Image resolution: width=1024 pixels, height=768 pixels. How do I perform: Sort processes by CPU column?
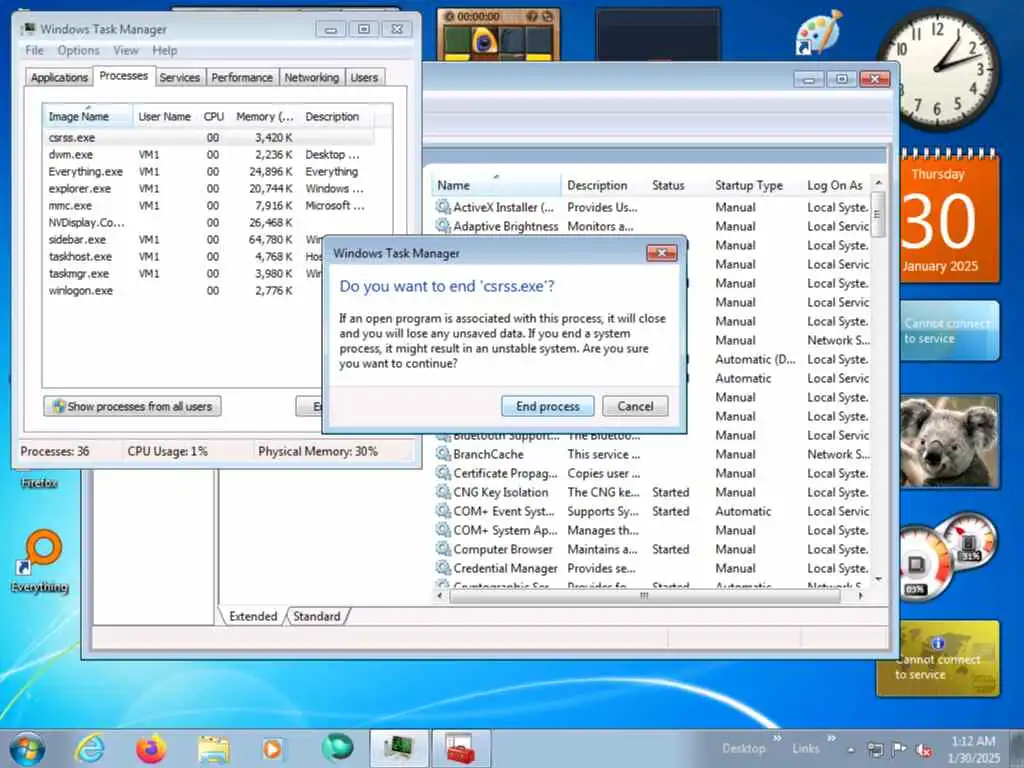tap(214, 116)
